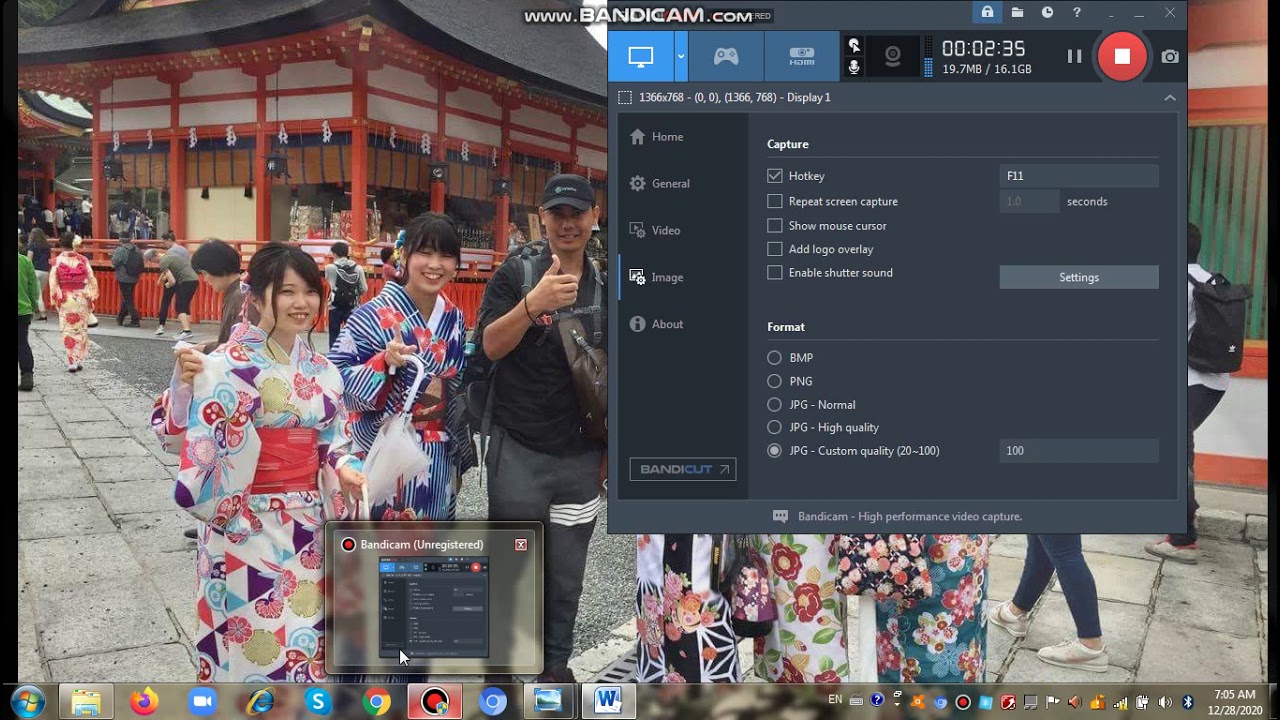
Task: Open the scheduled recording clock icon
Action: (1047, 13)
